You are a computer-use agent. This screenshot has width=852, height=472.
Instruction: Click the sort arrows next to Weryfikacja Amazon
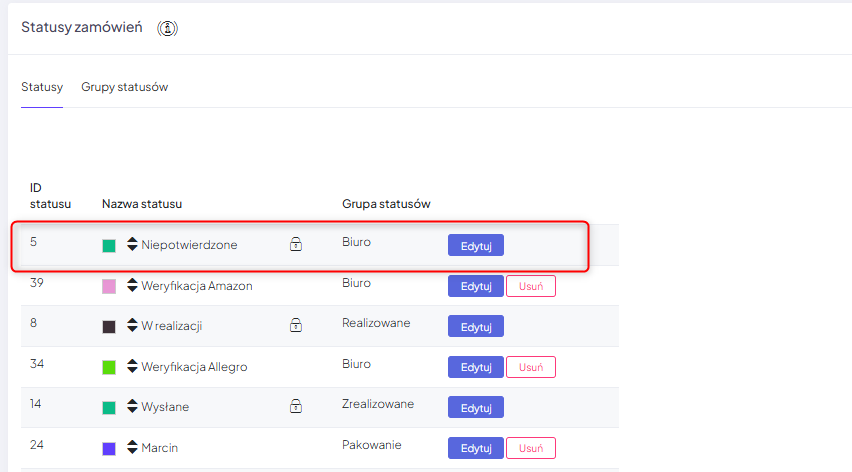[x=132, y=285]
